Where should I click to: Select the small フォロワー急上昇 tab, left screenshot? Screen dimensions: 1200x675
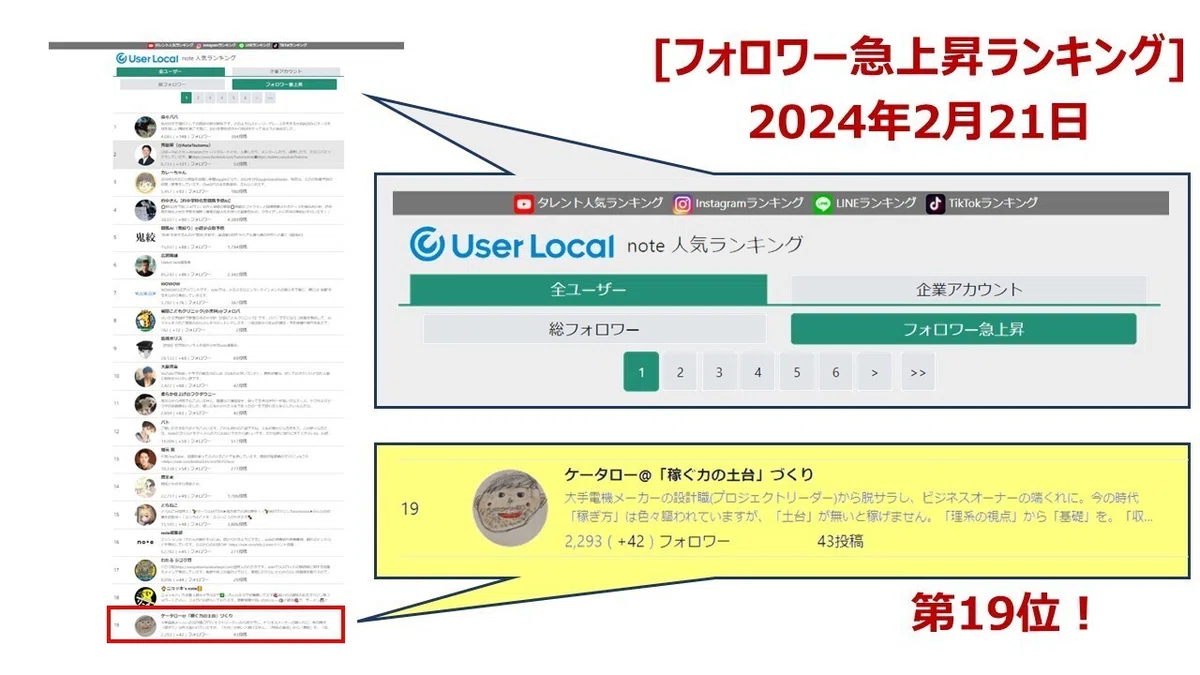[x=285, y=85]
